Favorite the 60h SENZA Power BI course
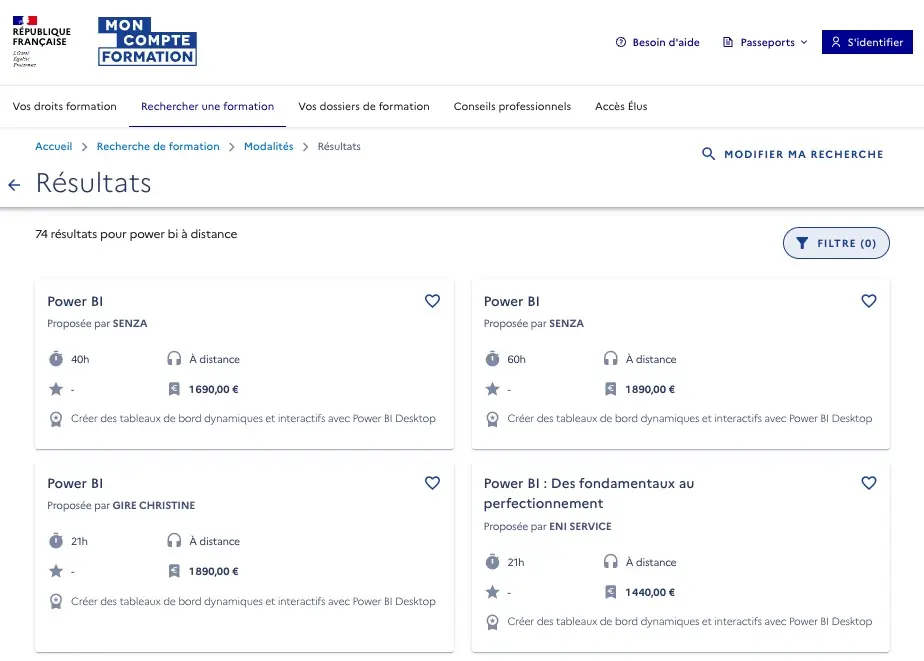Image resolution: width=924 pixels, height=661 pixels. (868, 301)
